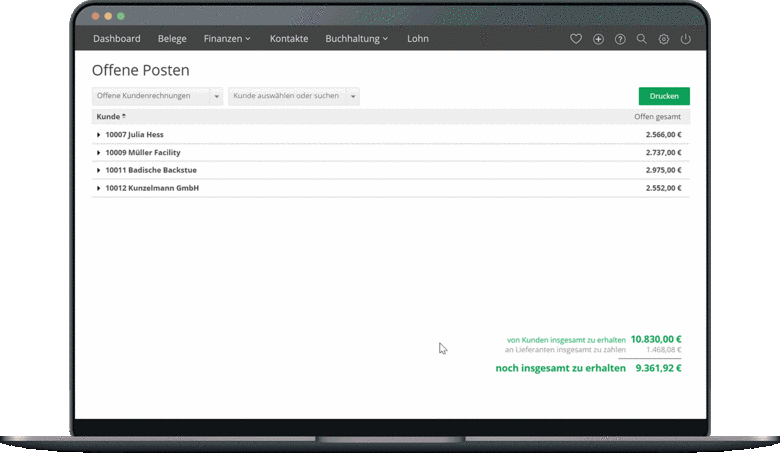Expand the 10007 Julia Hess row

(x=99, y=135)
